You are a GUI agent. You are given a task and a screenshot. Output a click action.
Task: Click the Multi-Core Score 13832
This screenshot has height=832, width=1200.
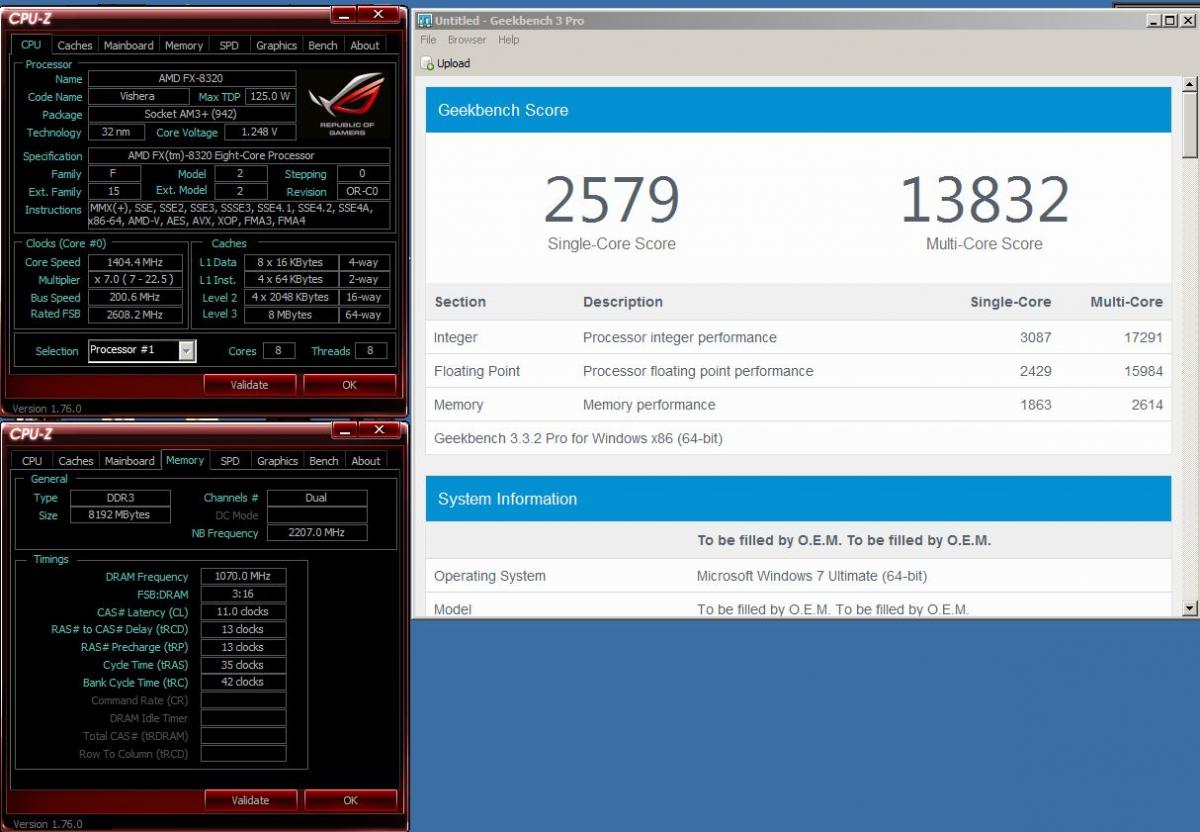984,200
